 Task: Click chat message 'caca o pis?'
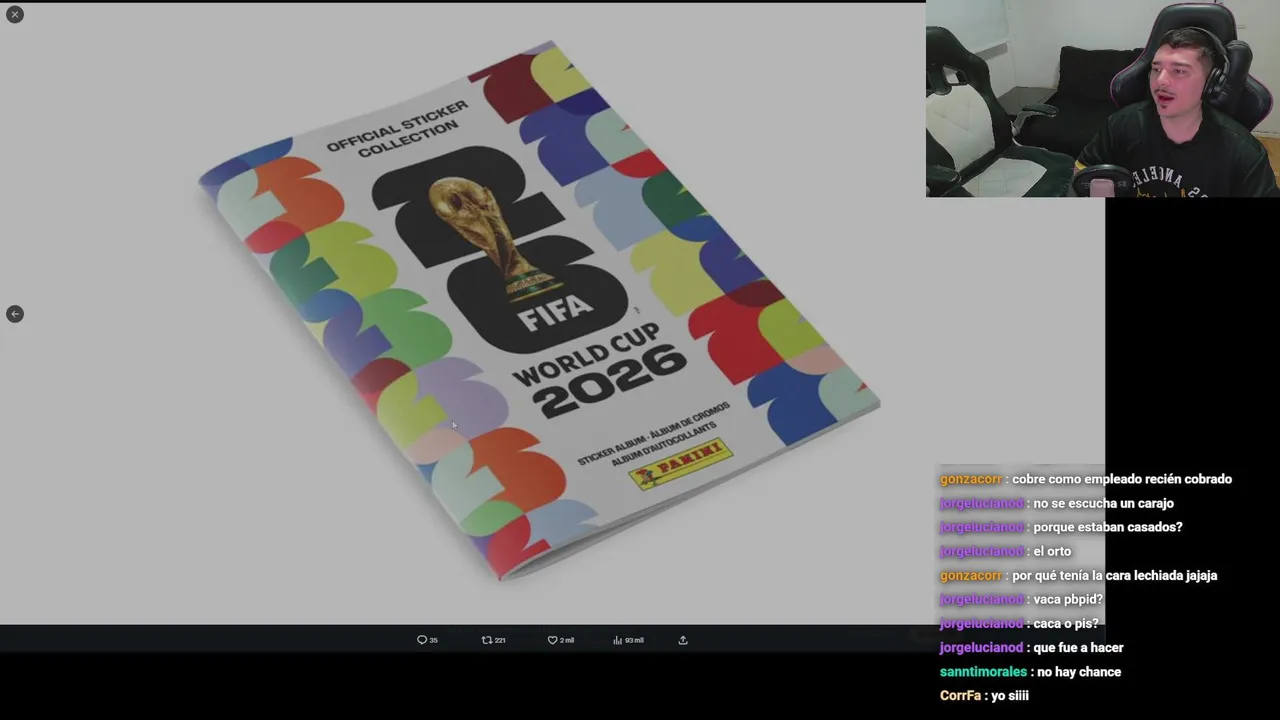(1065, 623)
